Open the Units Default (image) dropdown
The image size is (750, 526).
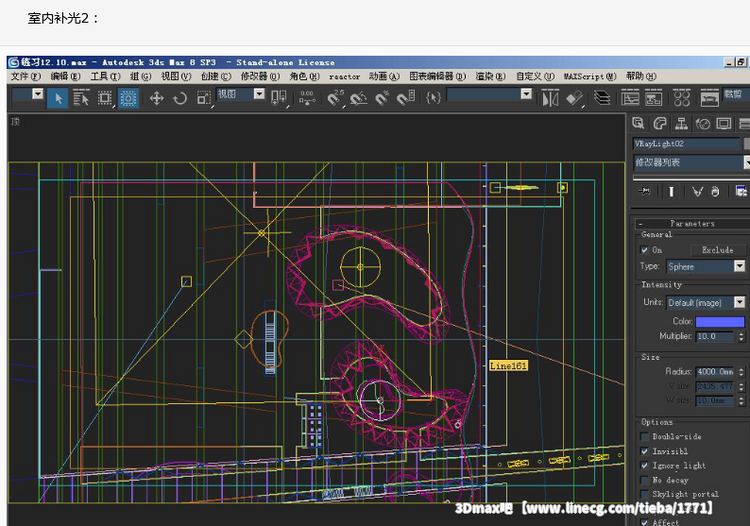tap(706, 302)
